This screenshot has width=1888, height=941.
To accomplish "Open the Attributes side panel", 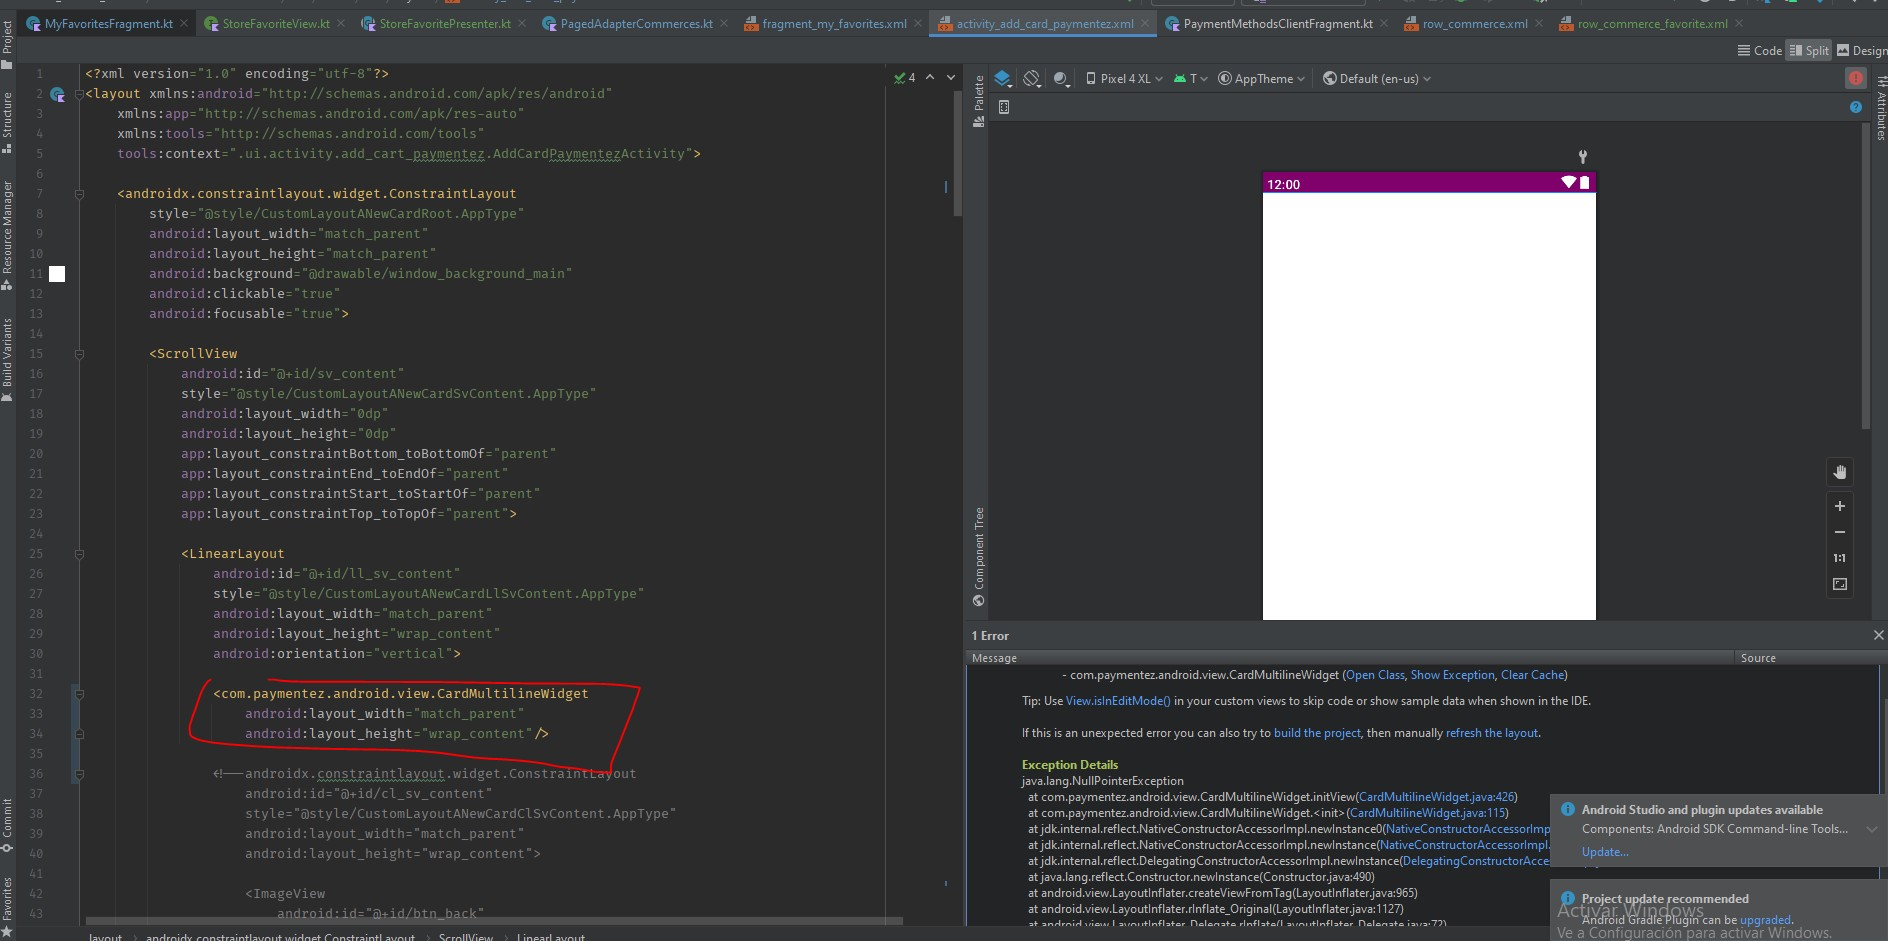I will [x=1880, y=108].
